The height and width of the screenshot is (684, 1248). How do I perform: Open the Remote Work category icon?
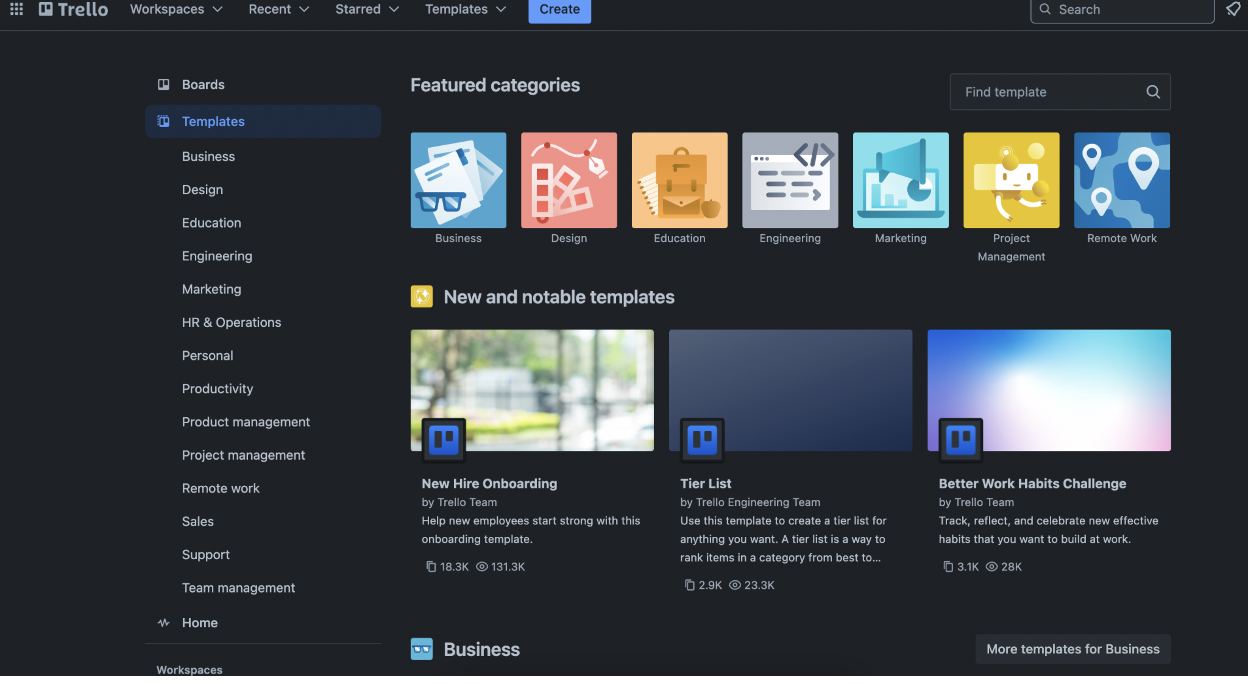(x=1122, y=180)
